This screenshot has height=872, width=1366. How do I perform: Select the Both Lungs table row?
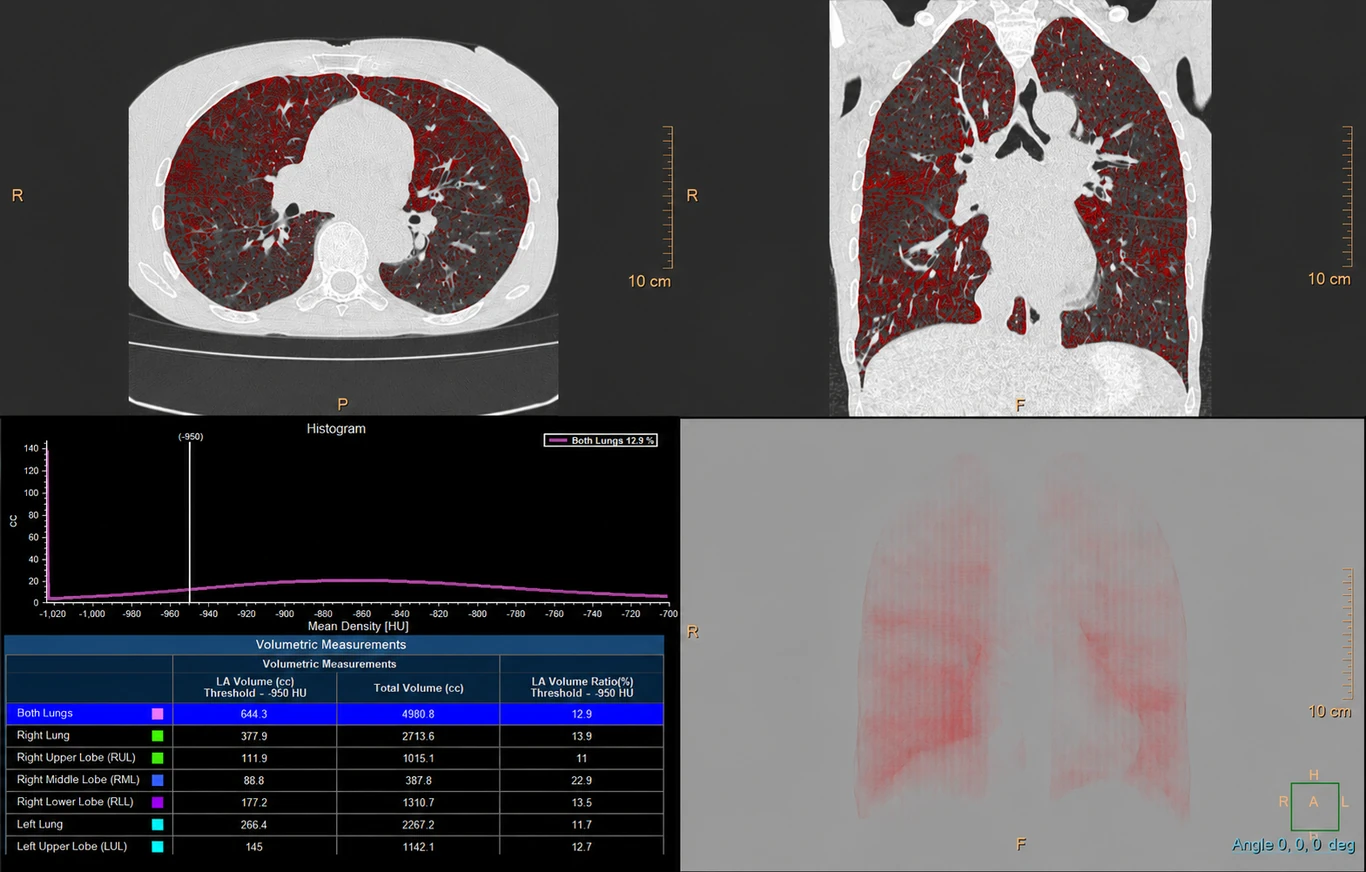pyautogui.click(x=334, y=714)
